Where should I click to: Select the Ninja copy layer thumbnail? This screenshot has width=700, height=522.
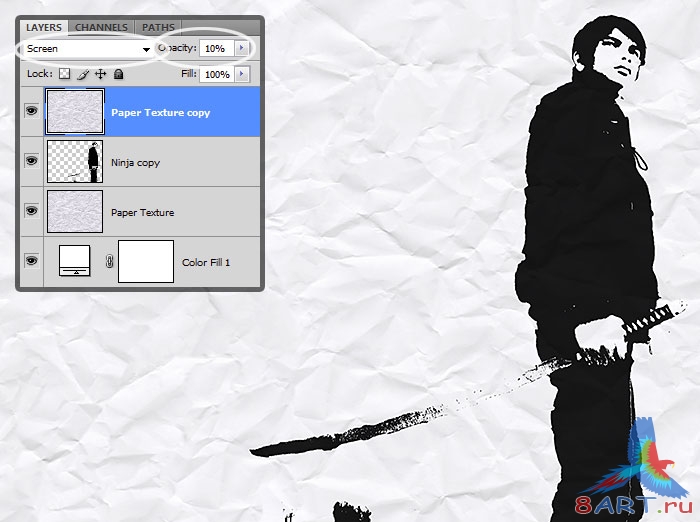tap(75, 161)
